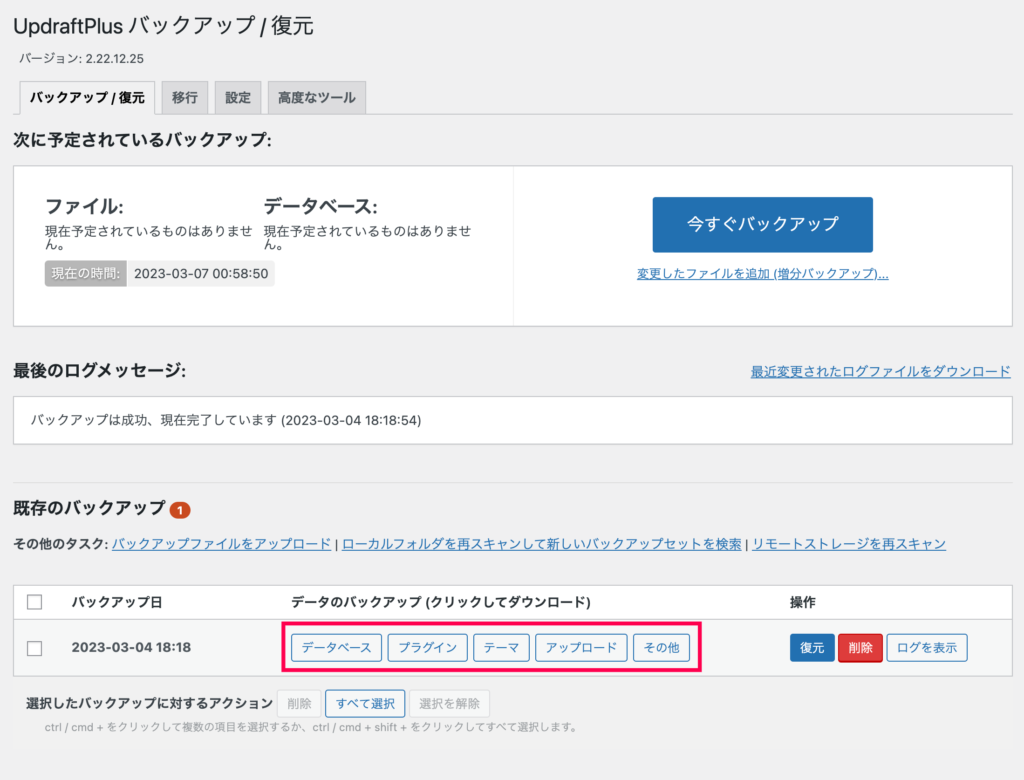This screenshot has height=780, width=1024.
Task: Click the last log message text
Action: [x=226, y=420]
